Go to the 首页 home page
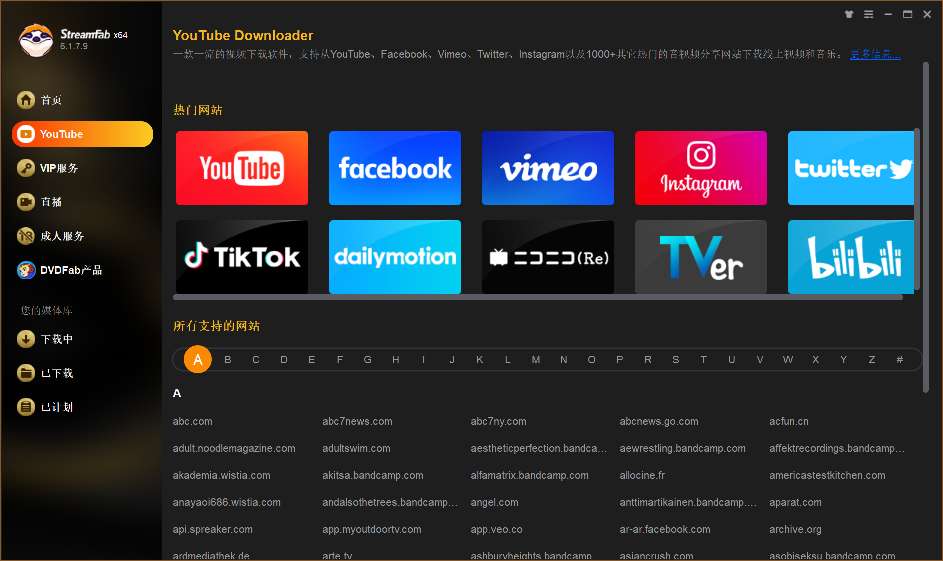The height and width of the screenshot is (561, 943). point(51,100)
